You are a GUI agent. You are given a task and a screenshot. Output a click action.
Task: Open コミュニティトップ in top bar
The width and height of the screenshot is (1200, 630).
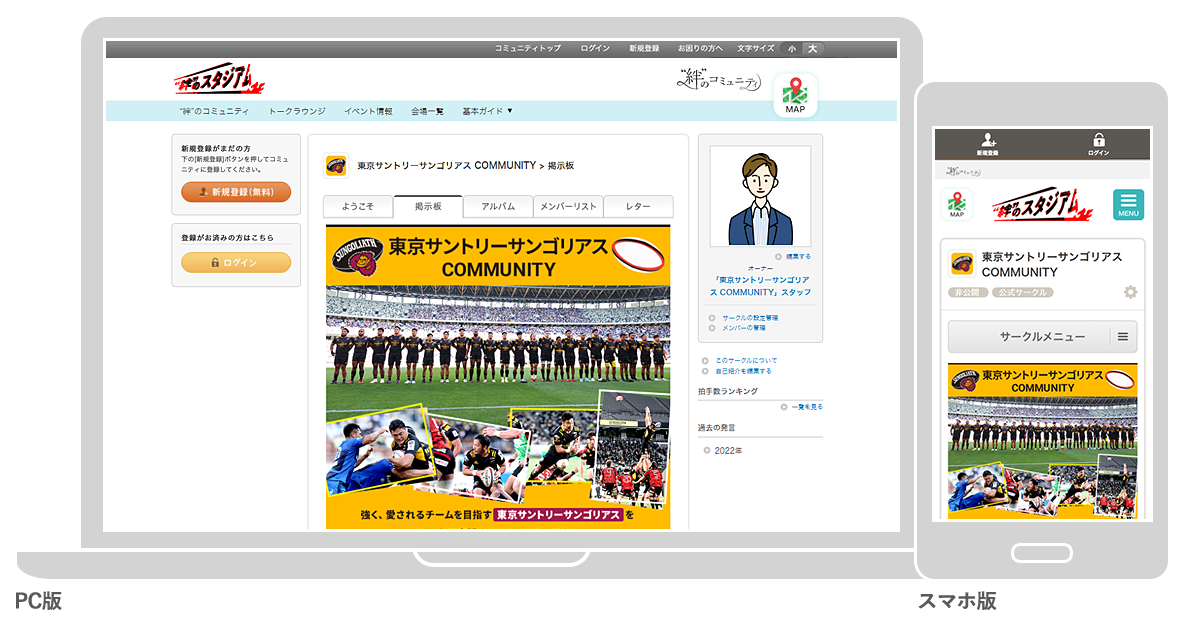(528, 48)
